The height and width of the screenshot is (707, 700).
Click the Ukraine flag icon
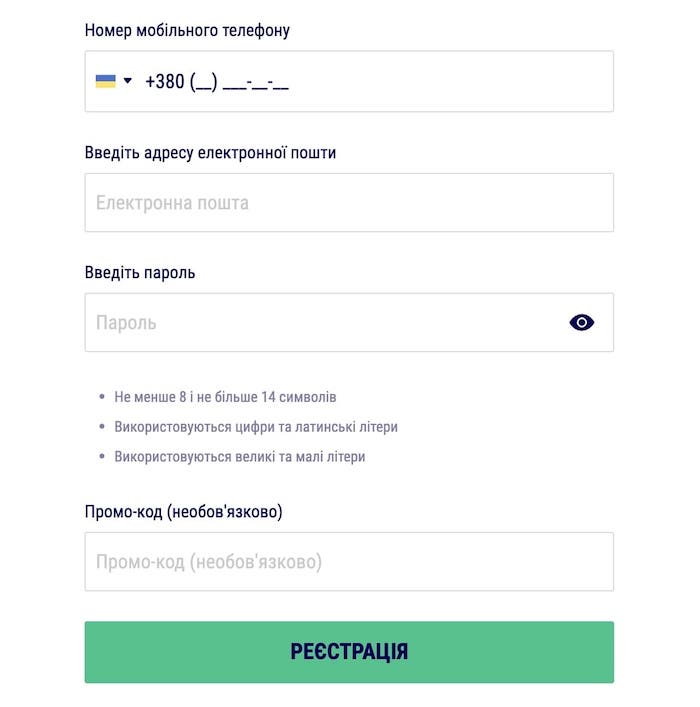coord(105,81)
